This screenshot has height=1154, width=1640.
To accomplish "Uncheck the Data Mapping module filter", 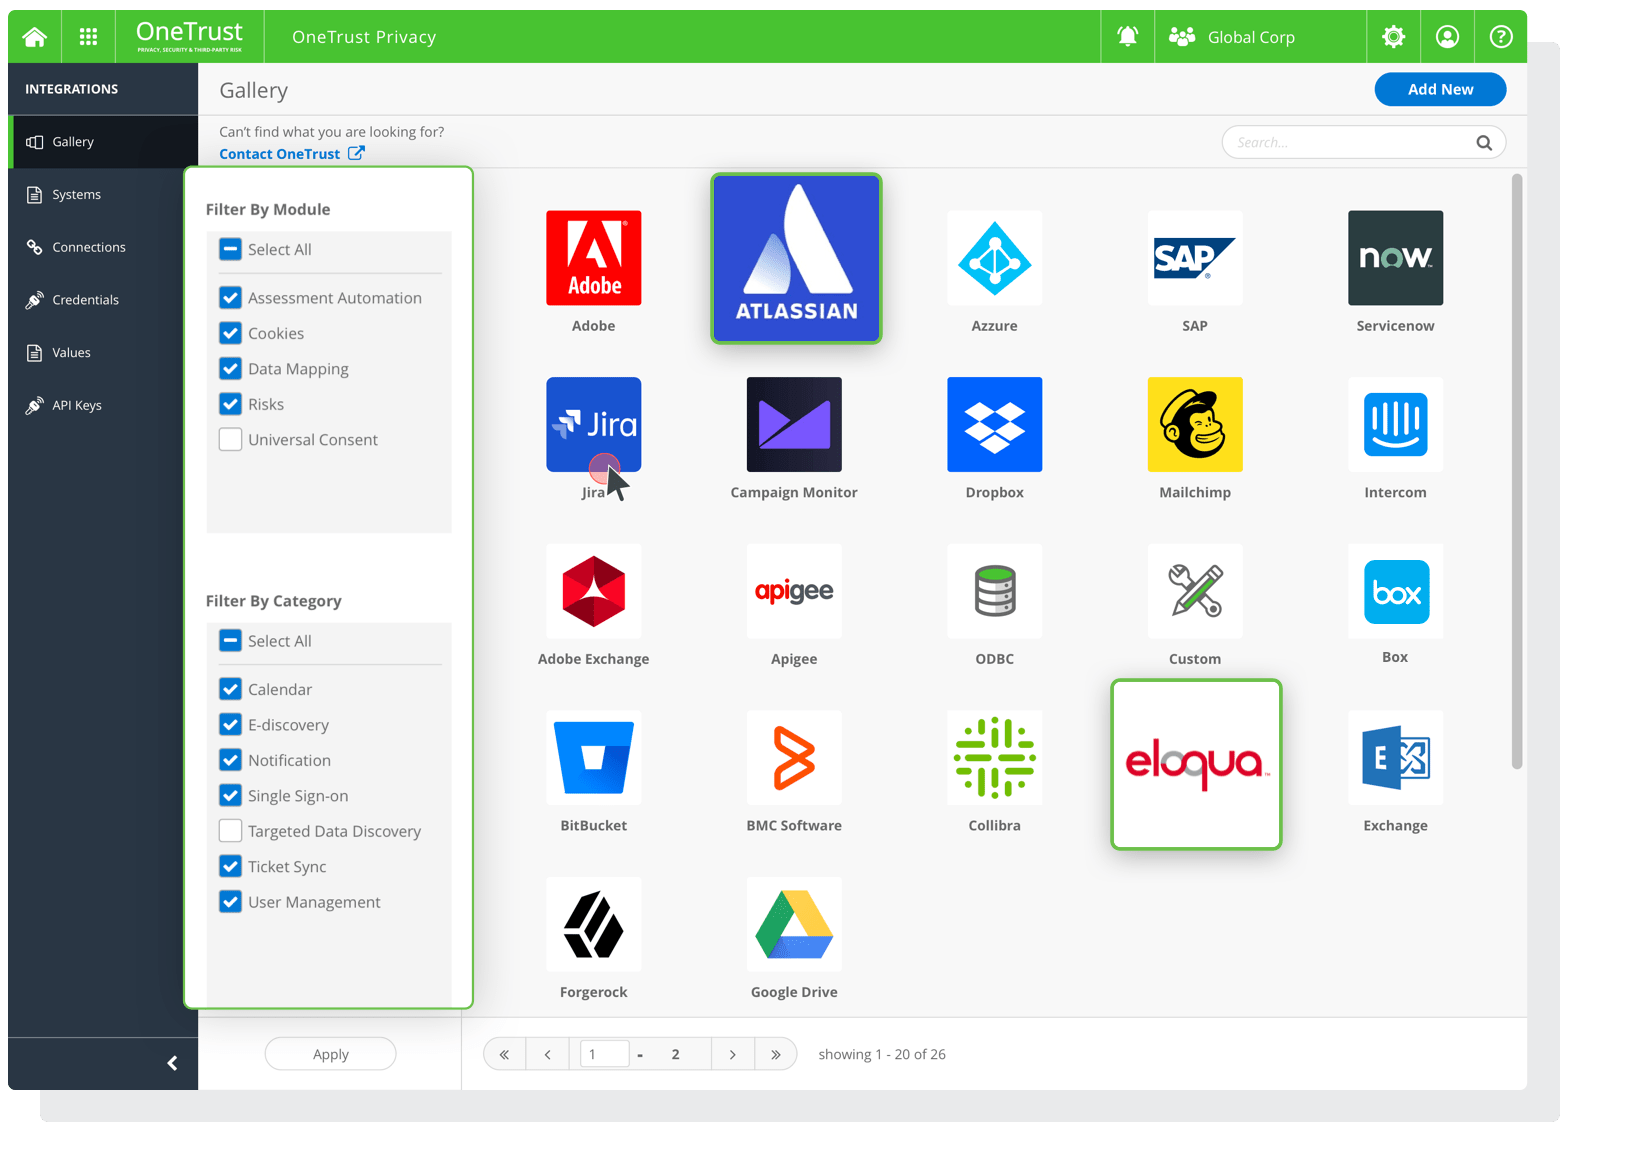I will 230,369.
